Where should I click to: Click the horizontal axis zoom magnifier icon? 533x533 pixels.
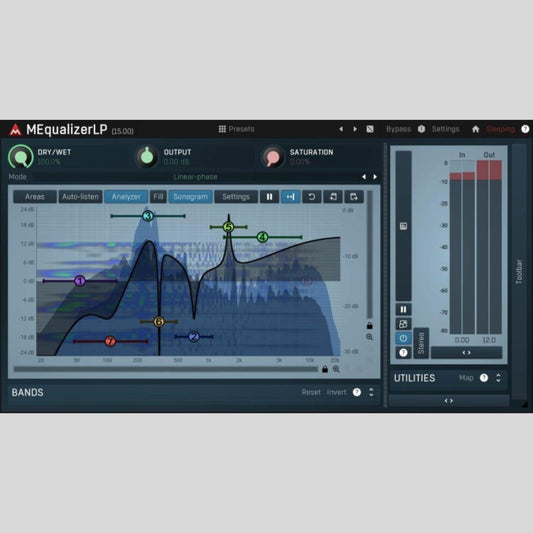[x=336, y=369]
